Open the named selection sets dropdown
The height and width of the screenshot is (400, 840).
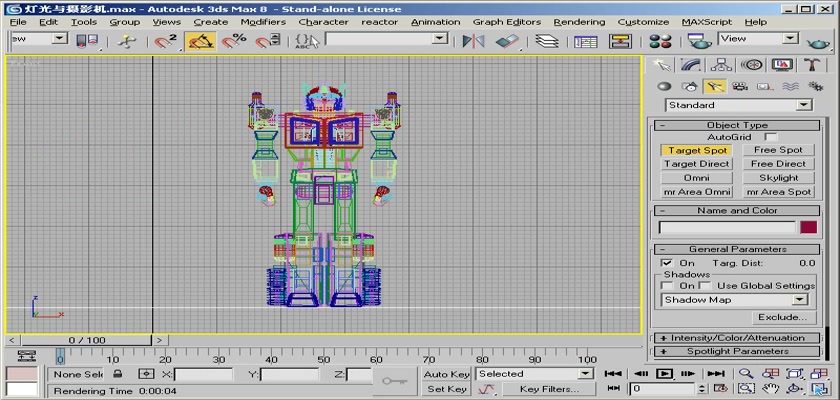386,39
